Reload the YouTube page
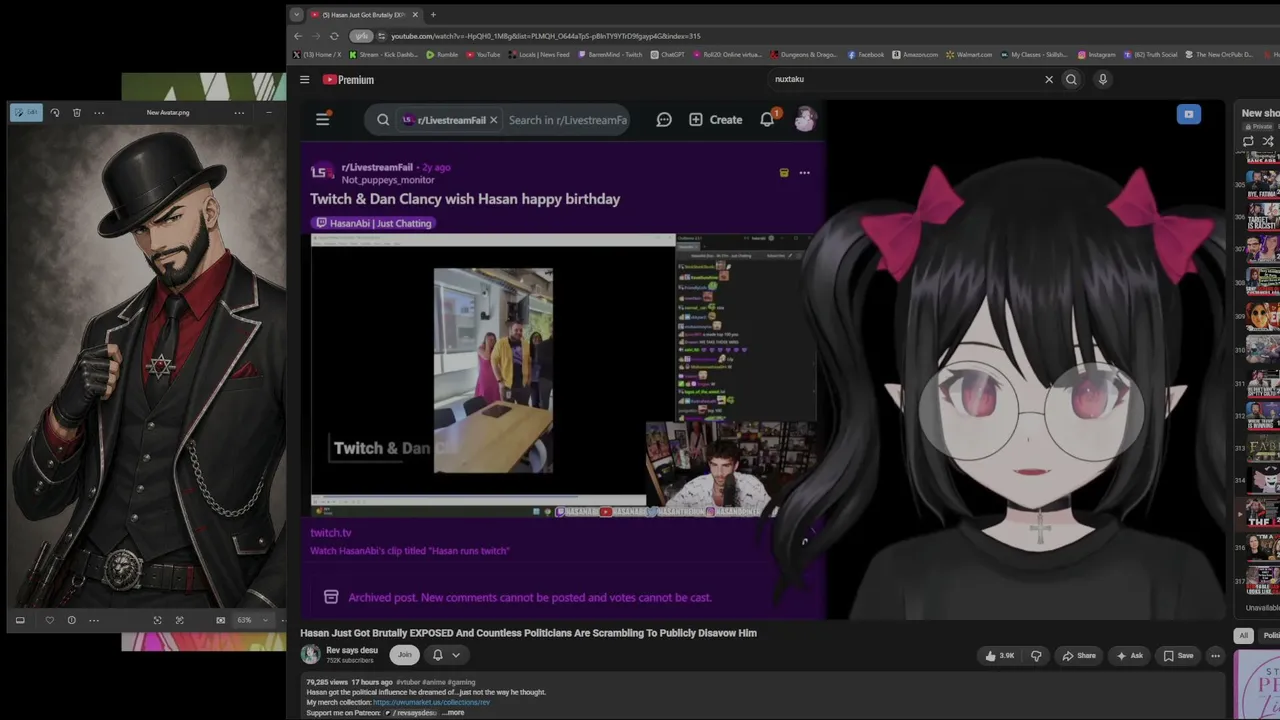1280x720 pixels. [x=334, y=36]
